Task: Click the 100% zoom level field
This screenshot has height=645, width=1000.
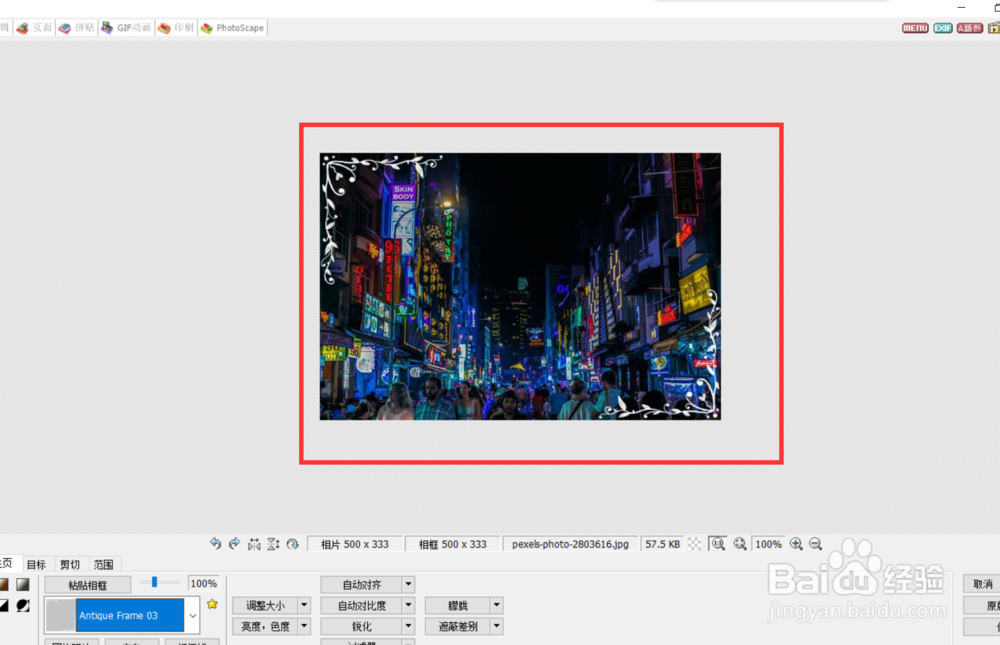Action: [768, 544]
